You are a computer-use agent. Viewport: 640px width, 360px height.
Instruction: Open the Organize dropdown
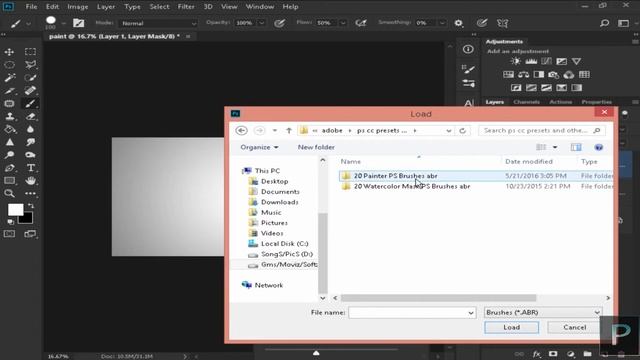(x=259, y=147)
